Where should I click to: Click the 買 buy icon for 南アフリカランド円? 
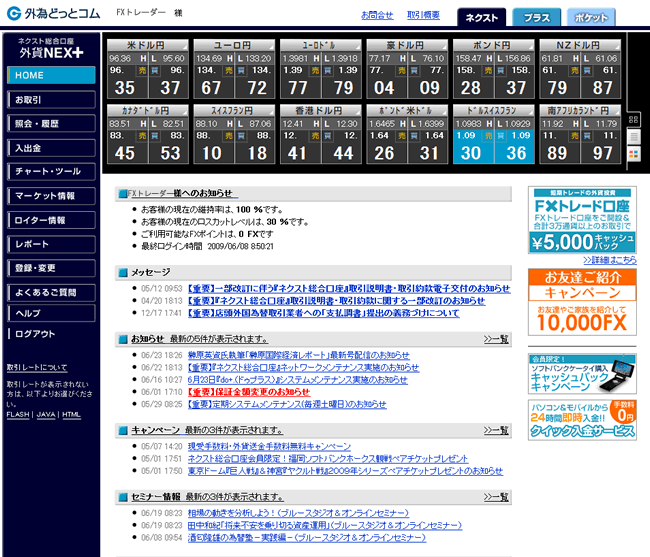point(587,136)
